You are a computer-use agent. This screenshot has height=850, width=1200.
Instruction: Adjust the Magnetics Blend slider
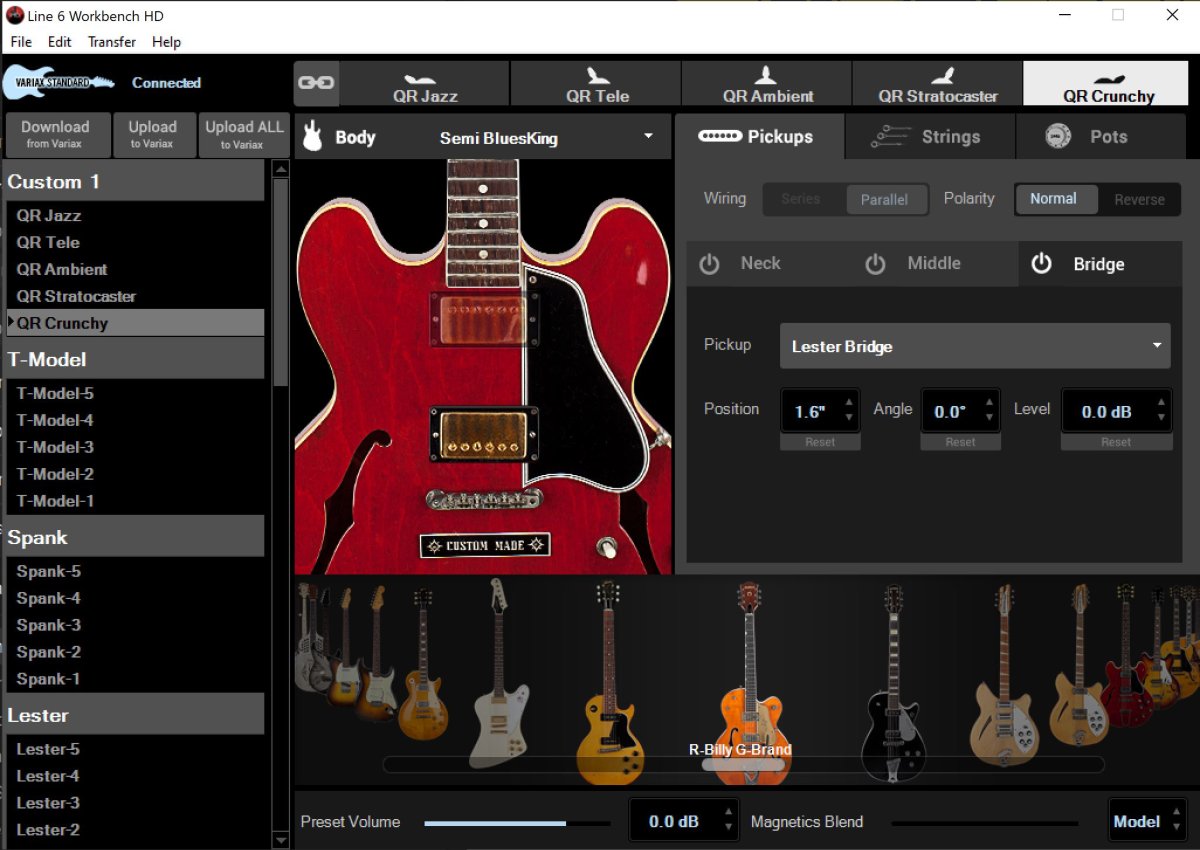click(x=985, y=823)
